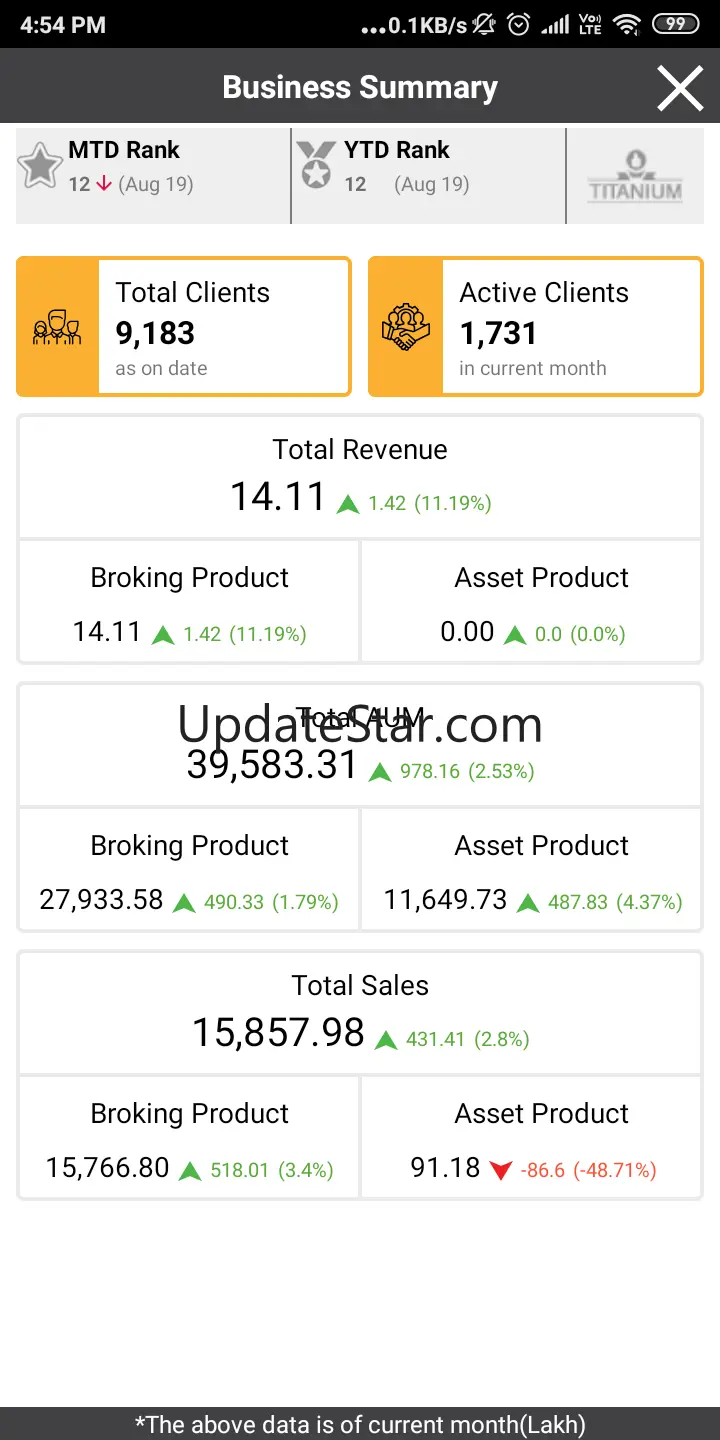Open Broking Product under Total Revenue
Image resolution: width=720 pixels, height=1440 pixels.
click(x=189, y=601)
